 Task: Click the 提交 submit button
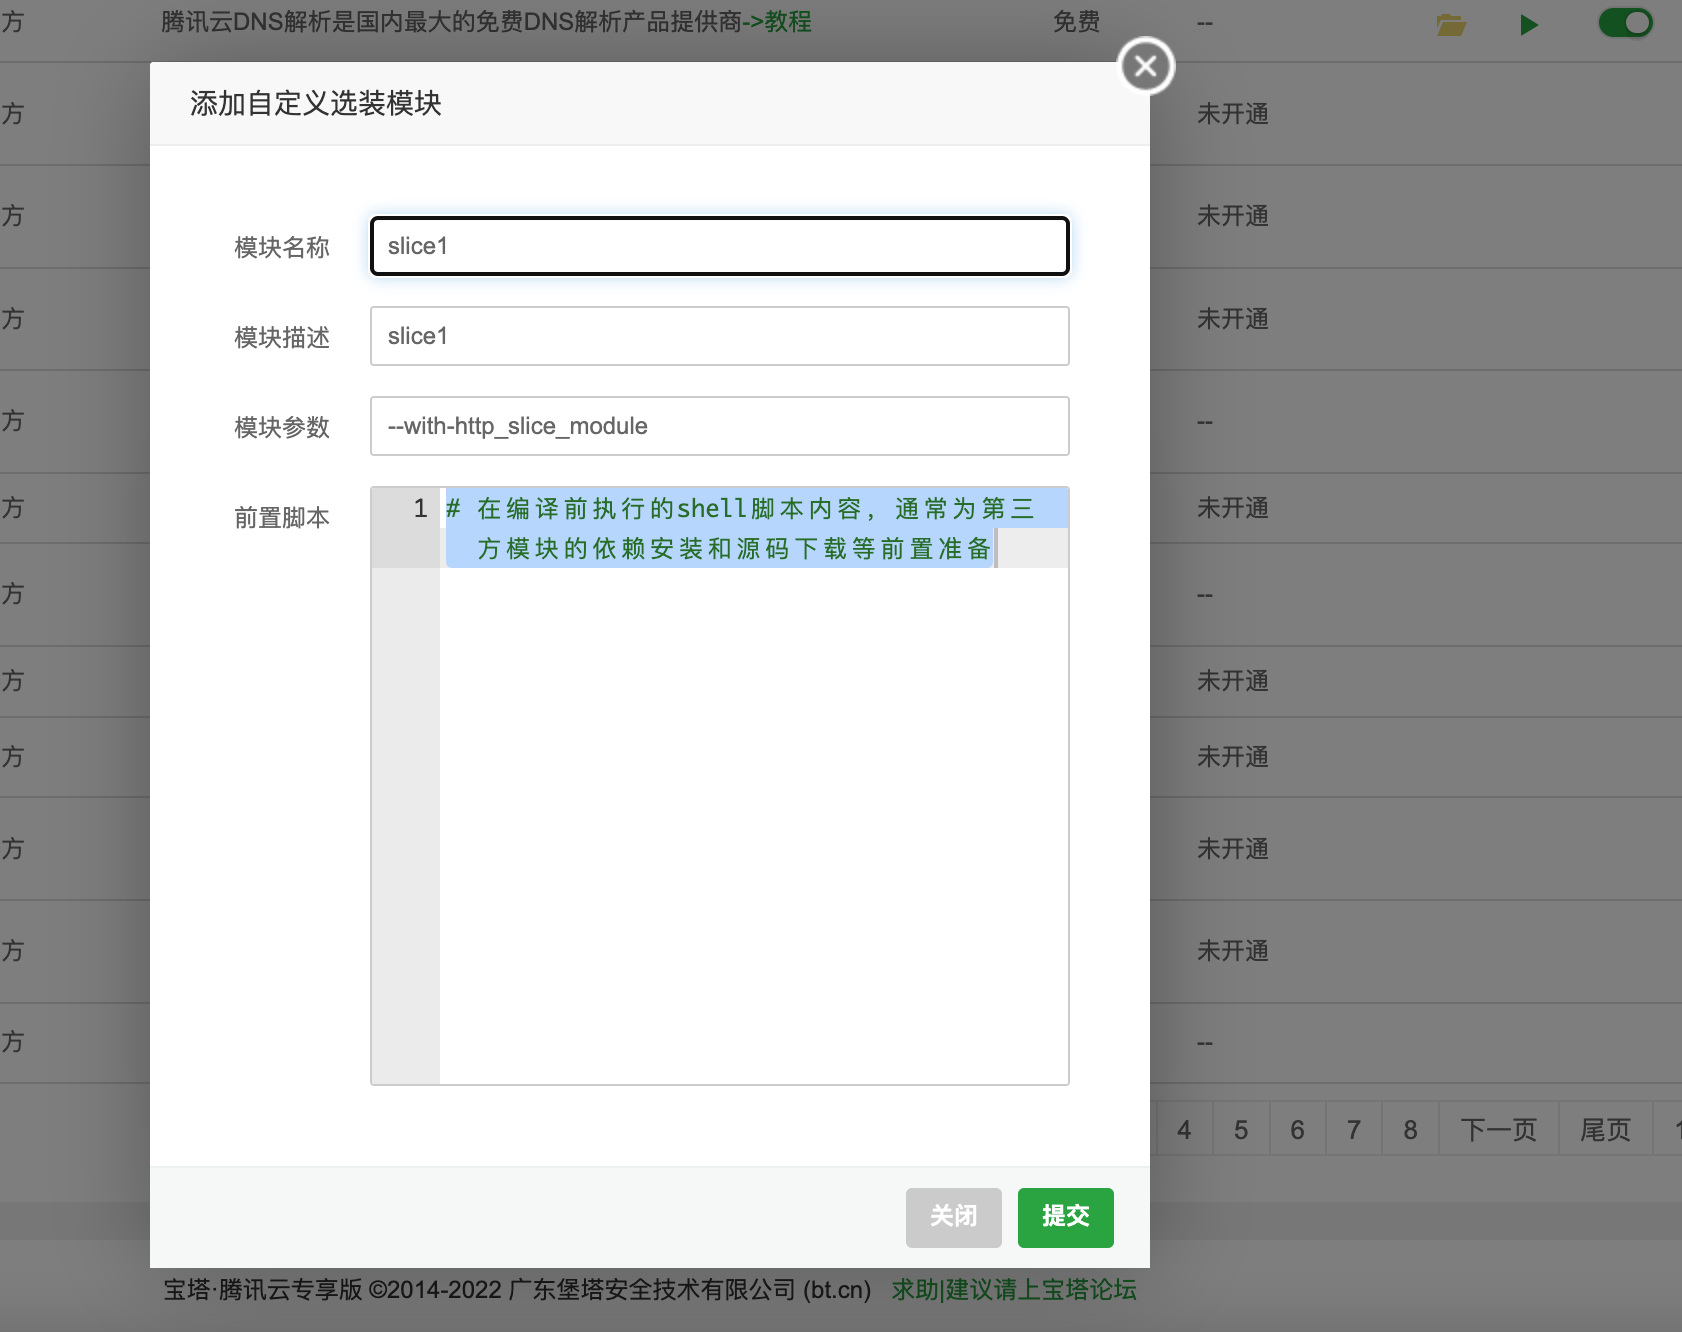[x=1065, y=1217]
